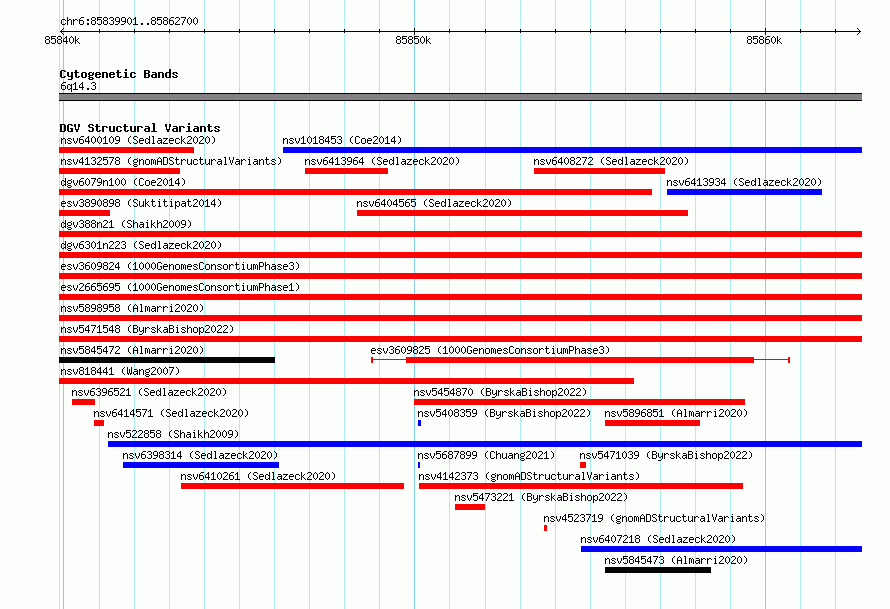890x609 pixels.
Task: Click tiny blue marker under nsv5408359
Action: click(x=419, y=423)
